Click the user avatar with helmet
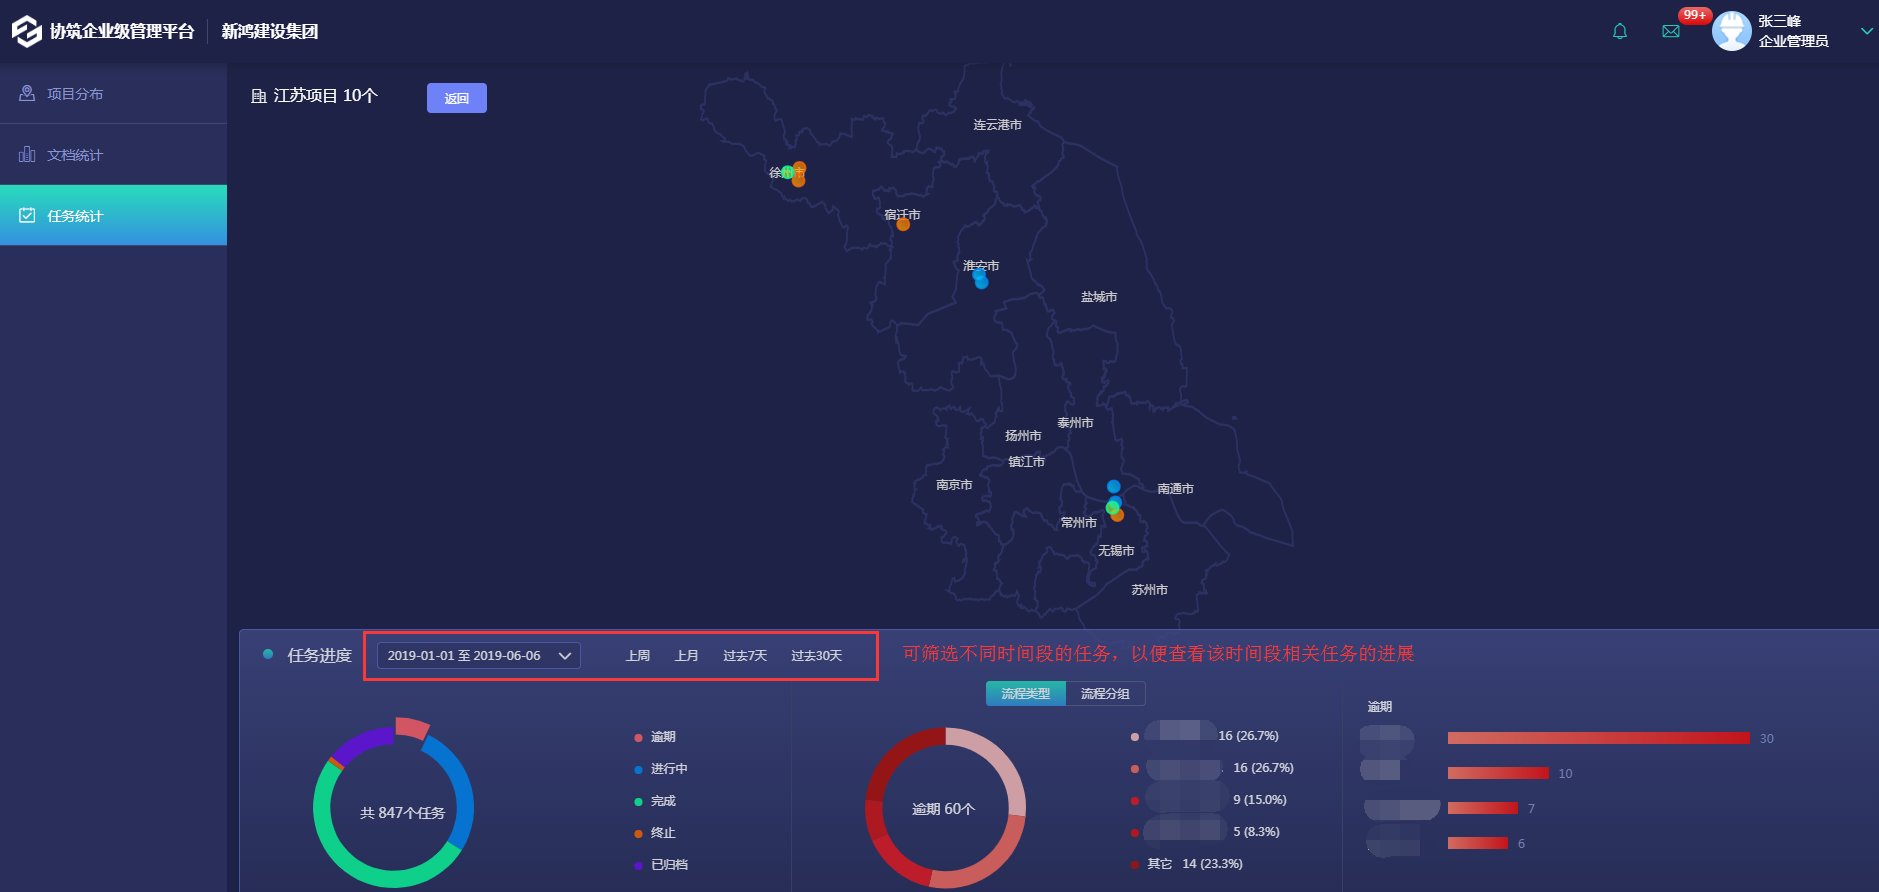The width and height of the screenshot is (1879, 892). pyautogui.click(x=1731, y=31)
